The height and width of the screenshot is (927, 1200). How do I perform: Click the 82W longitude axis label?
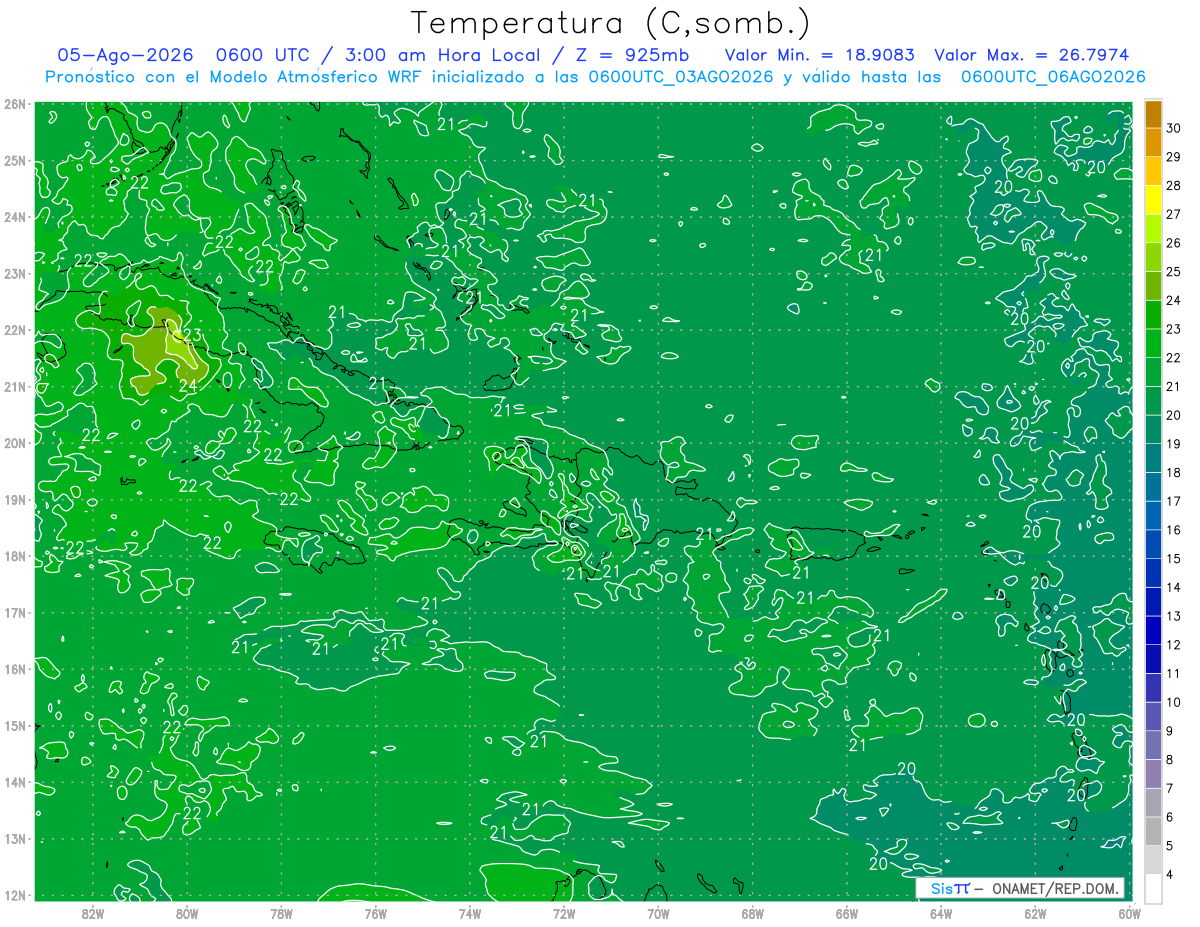pyautogui.click(x=93, y=913)
